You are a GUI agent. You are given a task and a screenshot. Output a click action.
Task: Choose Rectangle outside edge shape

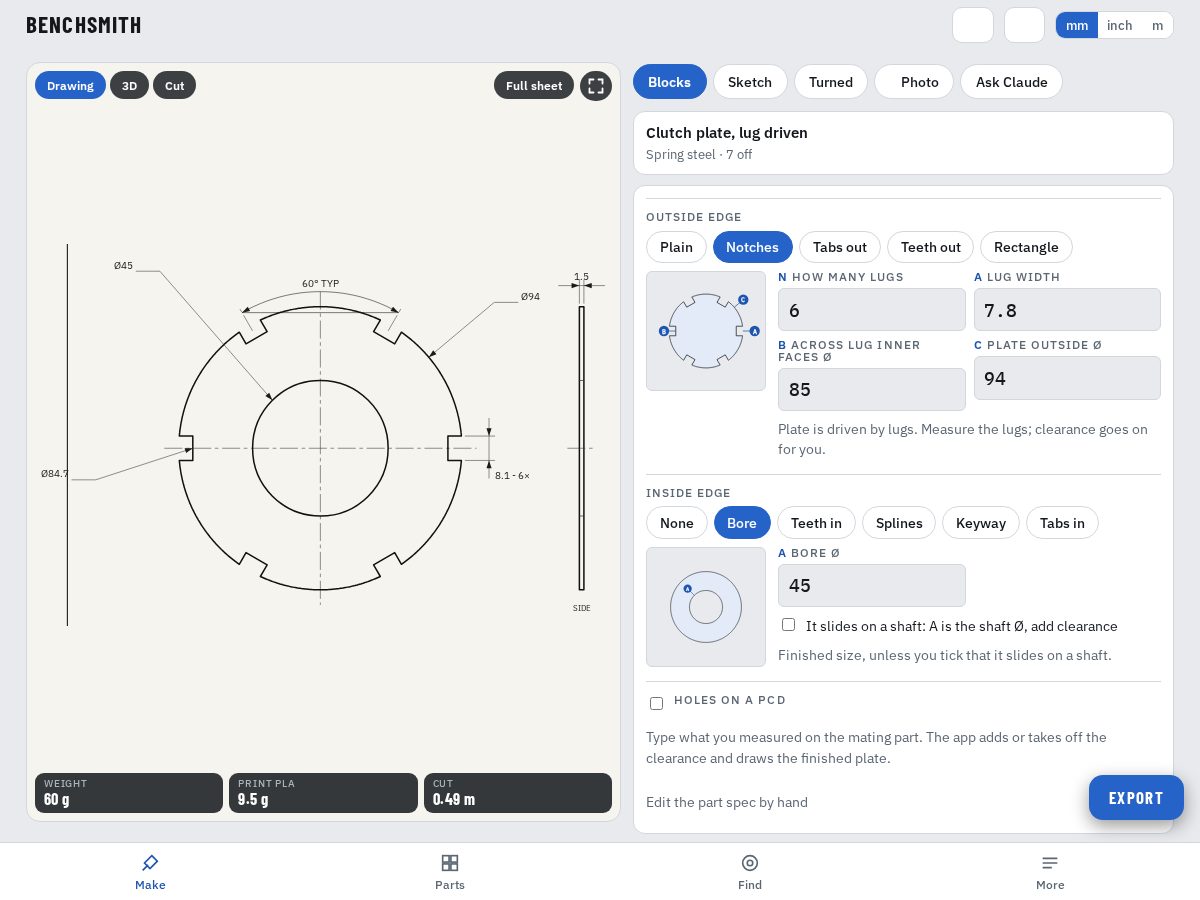[x=1026, y=247]
